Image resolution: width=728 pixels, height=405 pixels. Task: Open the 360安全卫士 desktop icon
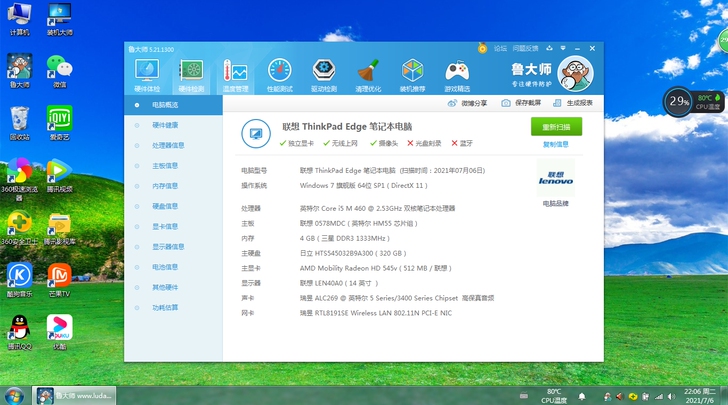tap(20, 228)
